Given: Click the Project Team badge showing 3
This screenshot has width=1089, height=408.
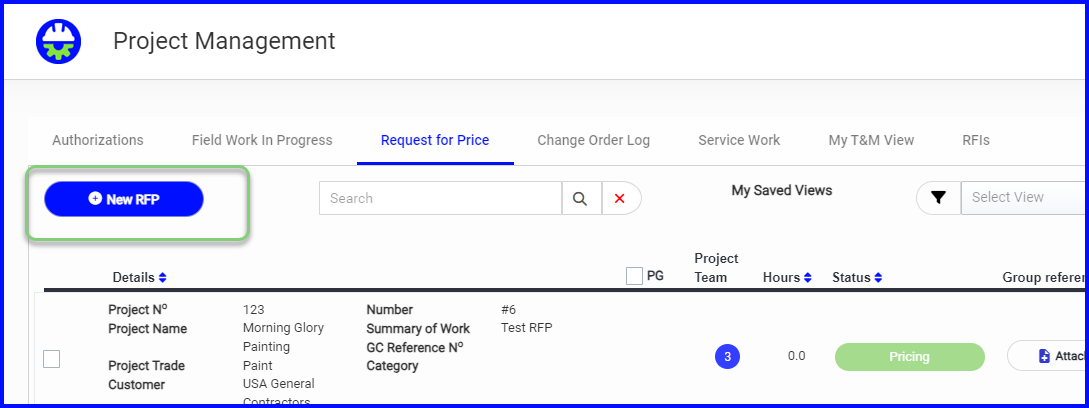Looking at the screenshot, I should coord(727,357).
